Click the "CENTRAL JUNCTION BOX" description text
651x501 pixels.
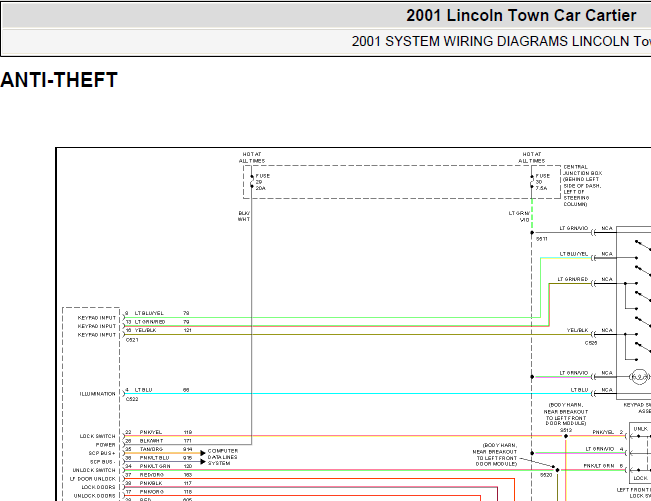[x=582, y=186]
